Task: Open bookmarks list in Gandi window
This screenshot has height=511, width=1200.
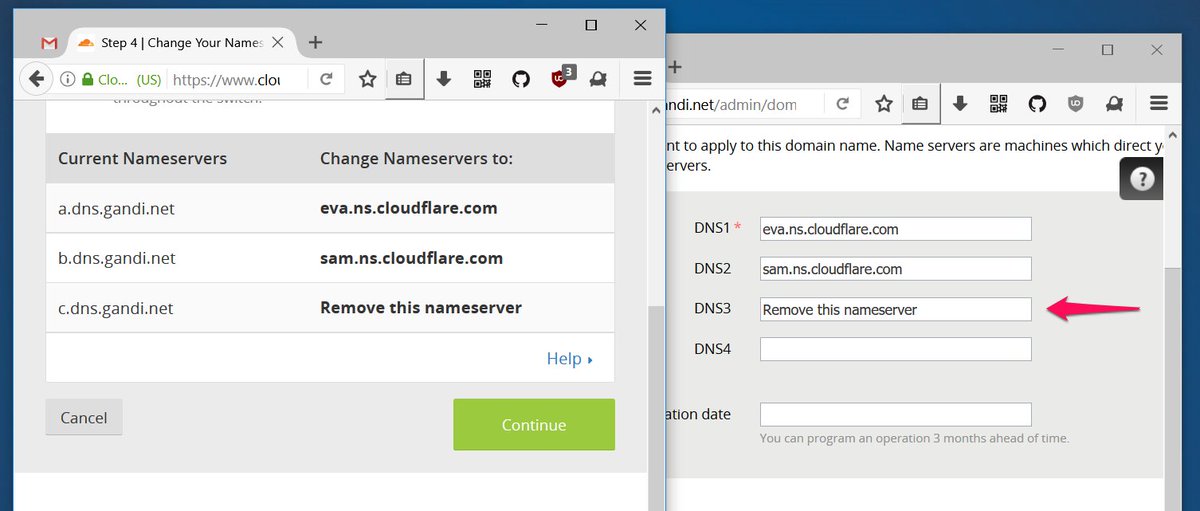Action: pyautogui.click(x=920, y=104)
